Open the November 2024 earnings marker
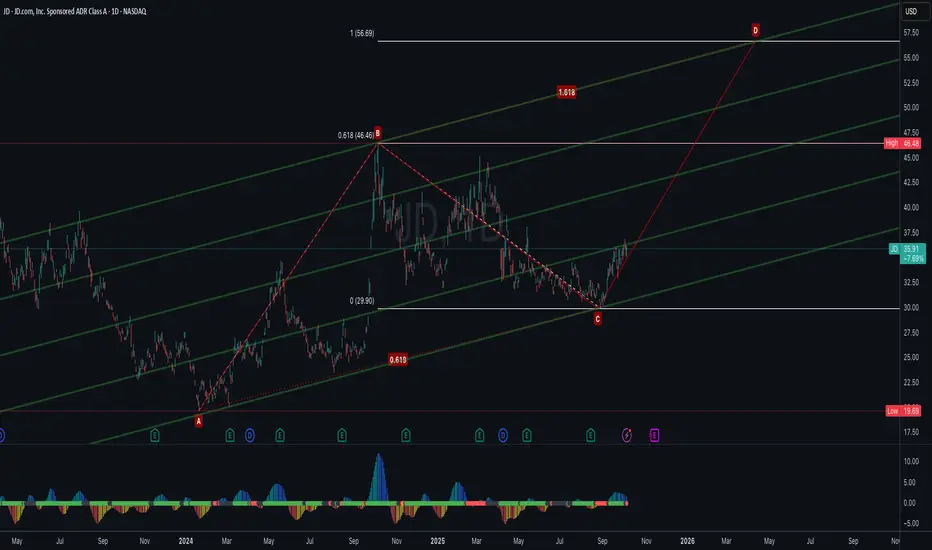 (405, 435)
